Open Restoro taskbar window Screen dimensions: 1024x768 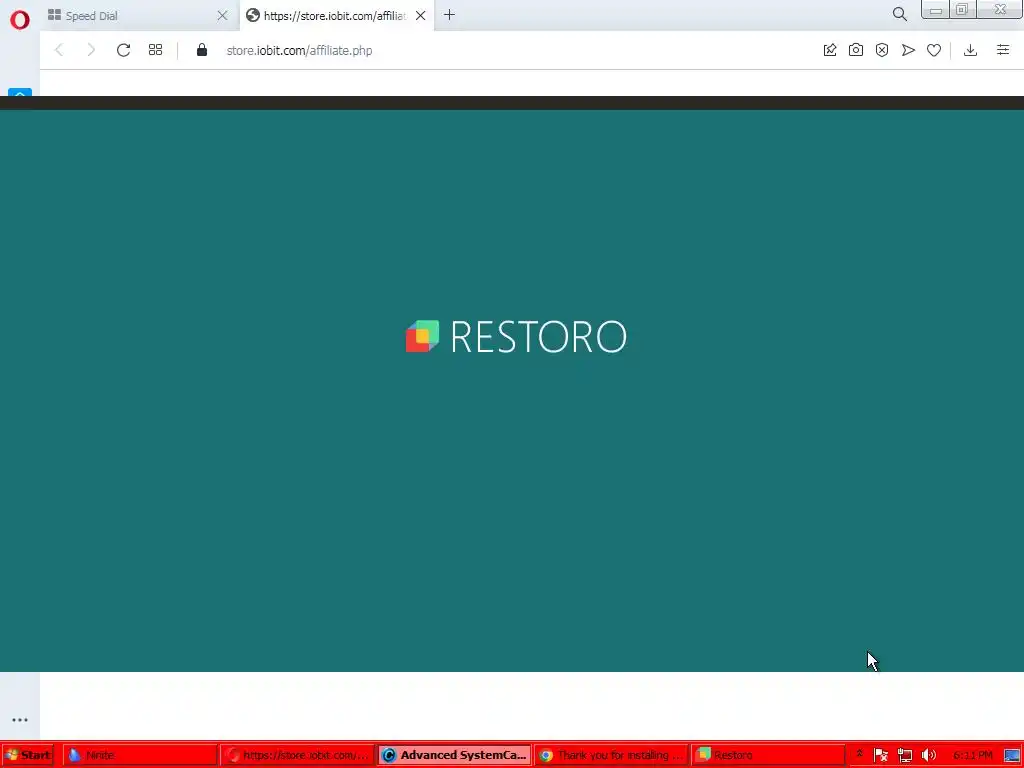pos(768,755)
